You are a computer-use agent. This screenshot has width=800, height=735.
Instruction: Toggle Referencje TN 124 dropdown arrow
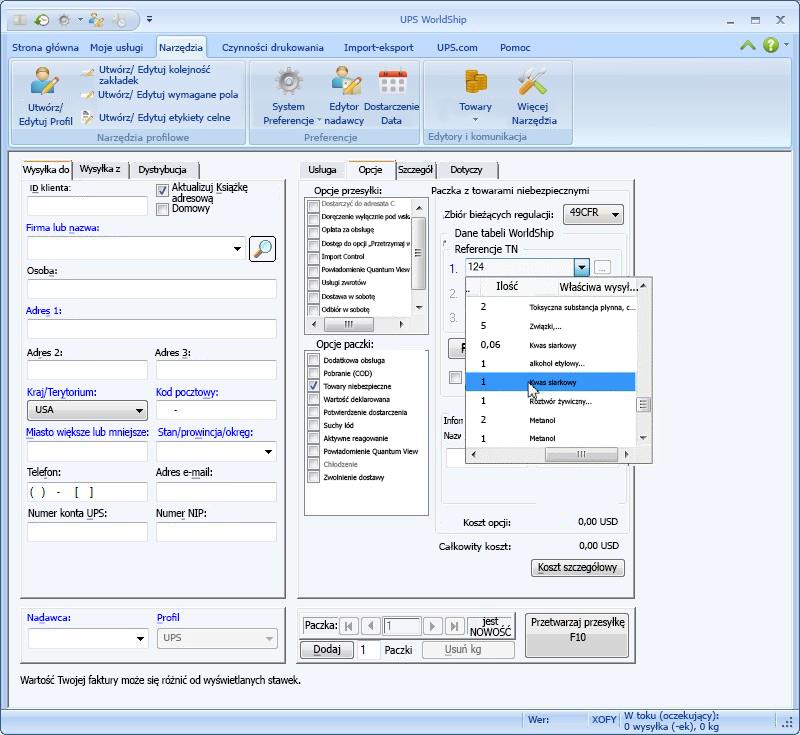point(582,267)
